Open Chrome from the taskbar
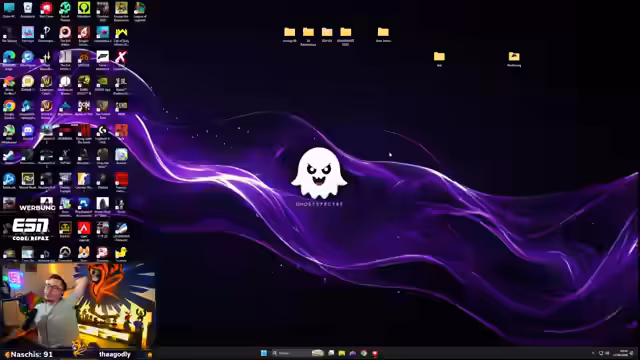This screenshot has width=640, height=360. [x=364, y=353]
